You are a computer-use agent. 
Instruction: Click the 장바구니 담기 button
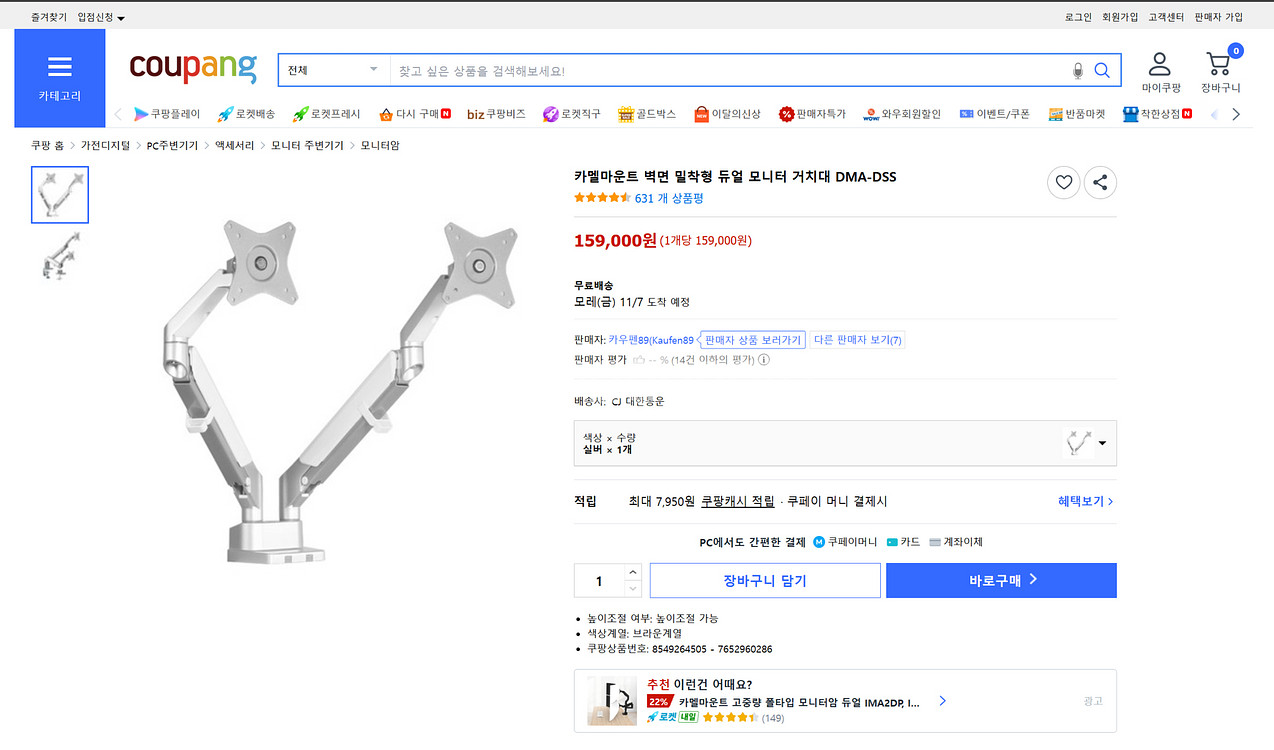(765, 581)
